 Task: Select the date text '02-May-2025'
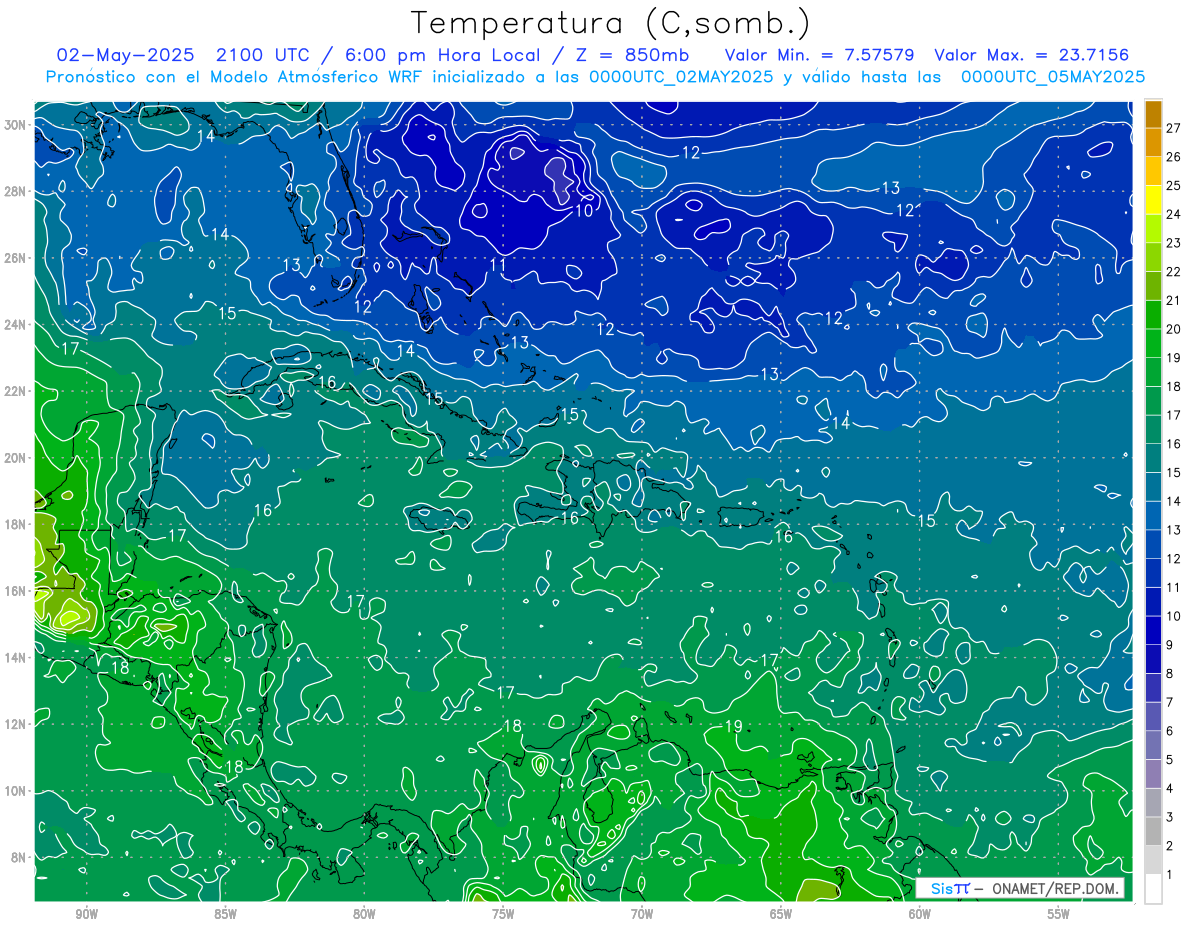pyautogui.click(x=126, y=55)
